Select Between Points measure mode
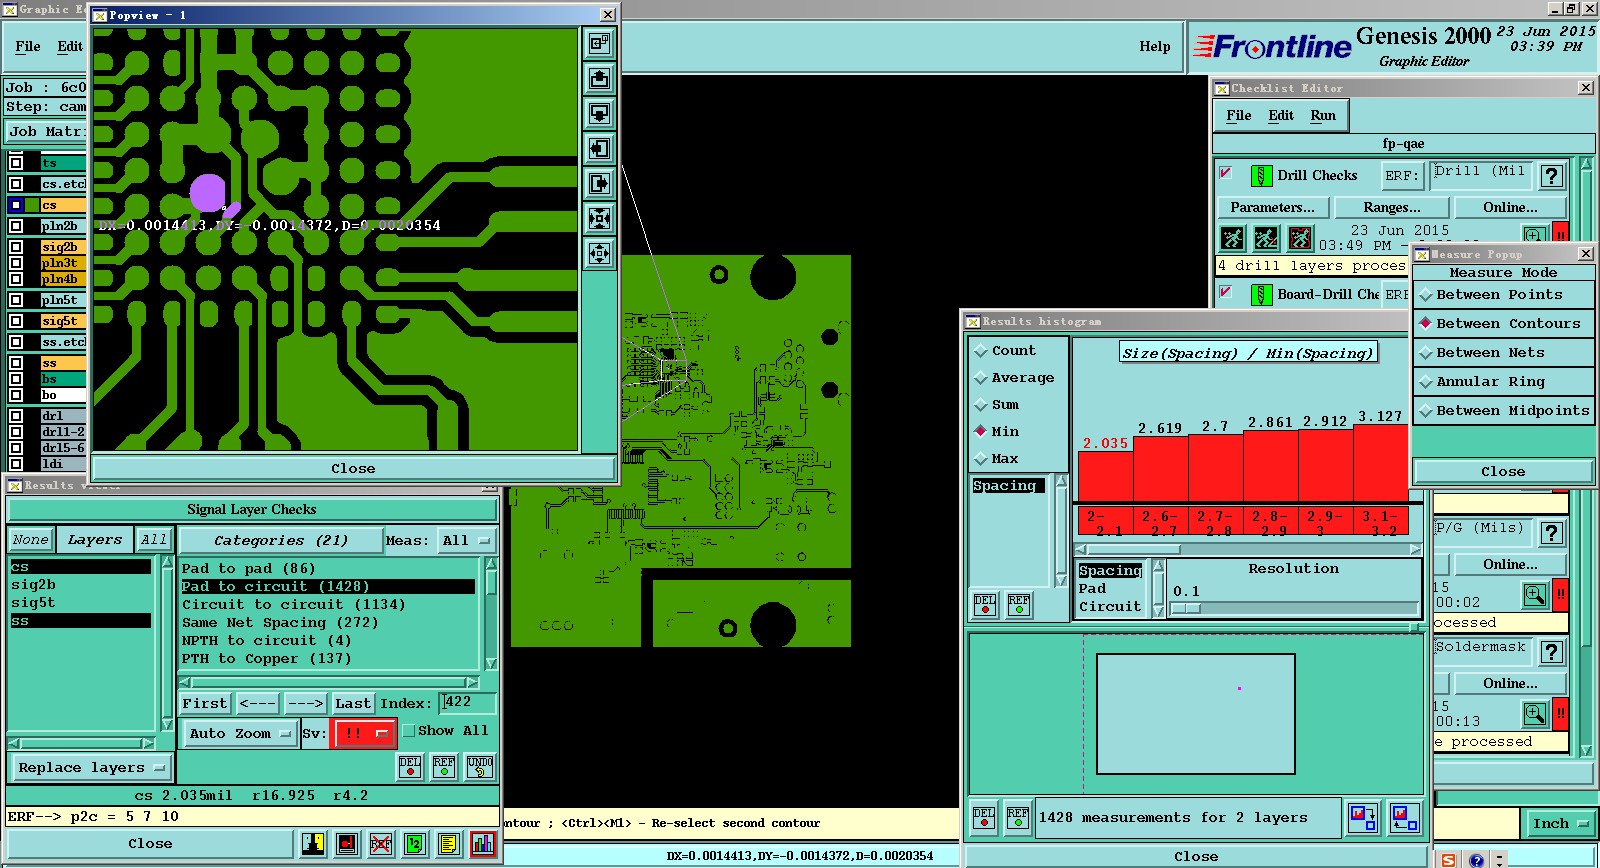This screenshot has width=1600, height=868. pos(1503,295)
